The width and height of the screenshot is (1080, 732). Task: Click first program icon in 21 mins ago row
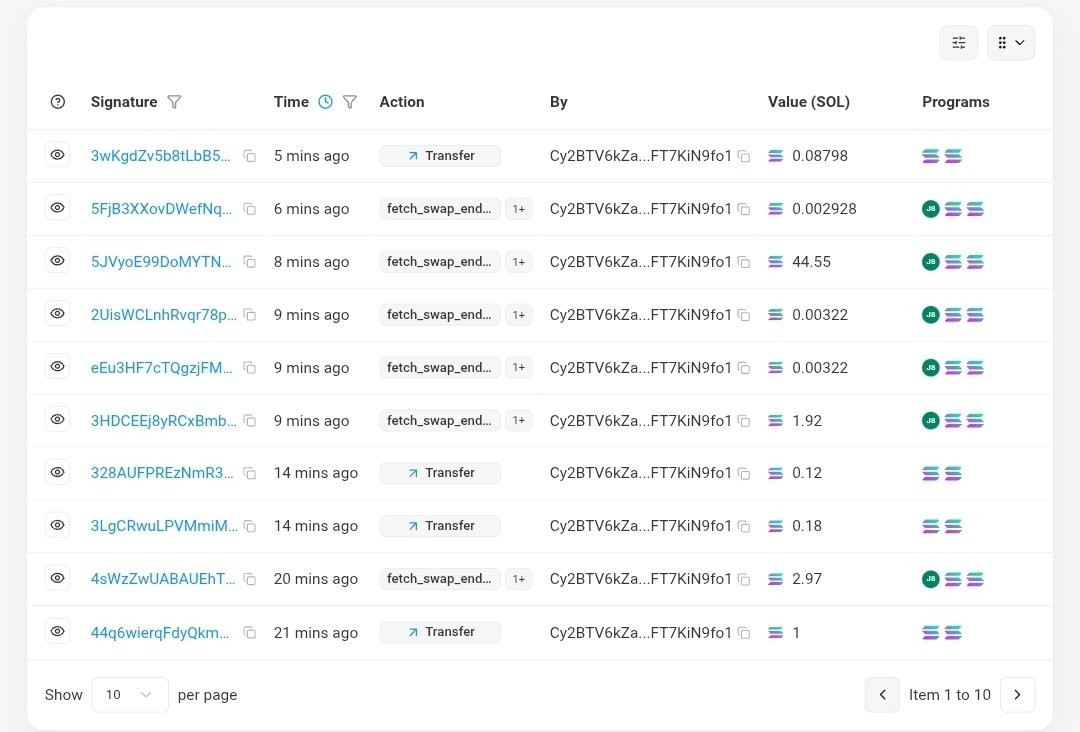coord(931,633)
